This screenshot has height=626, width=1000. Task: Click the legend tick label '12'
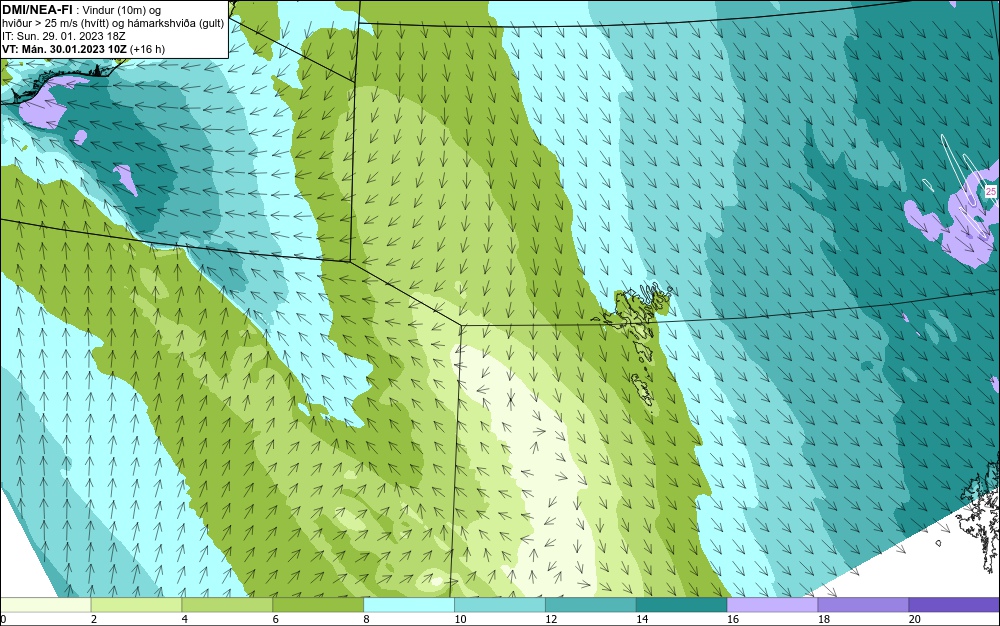[x=551, y=619]
